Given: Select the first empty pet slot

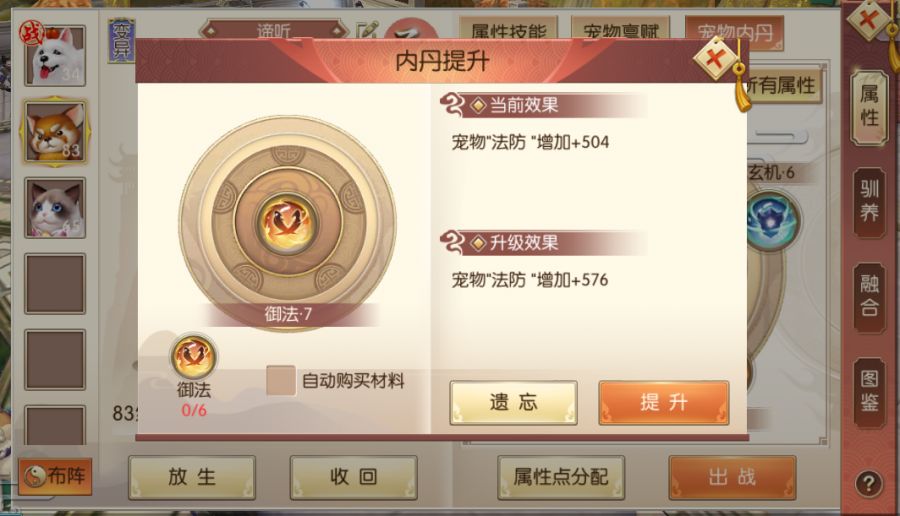Looking at the screenshot, I should (55, 284).
